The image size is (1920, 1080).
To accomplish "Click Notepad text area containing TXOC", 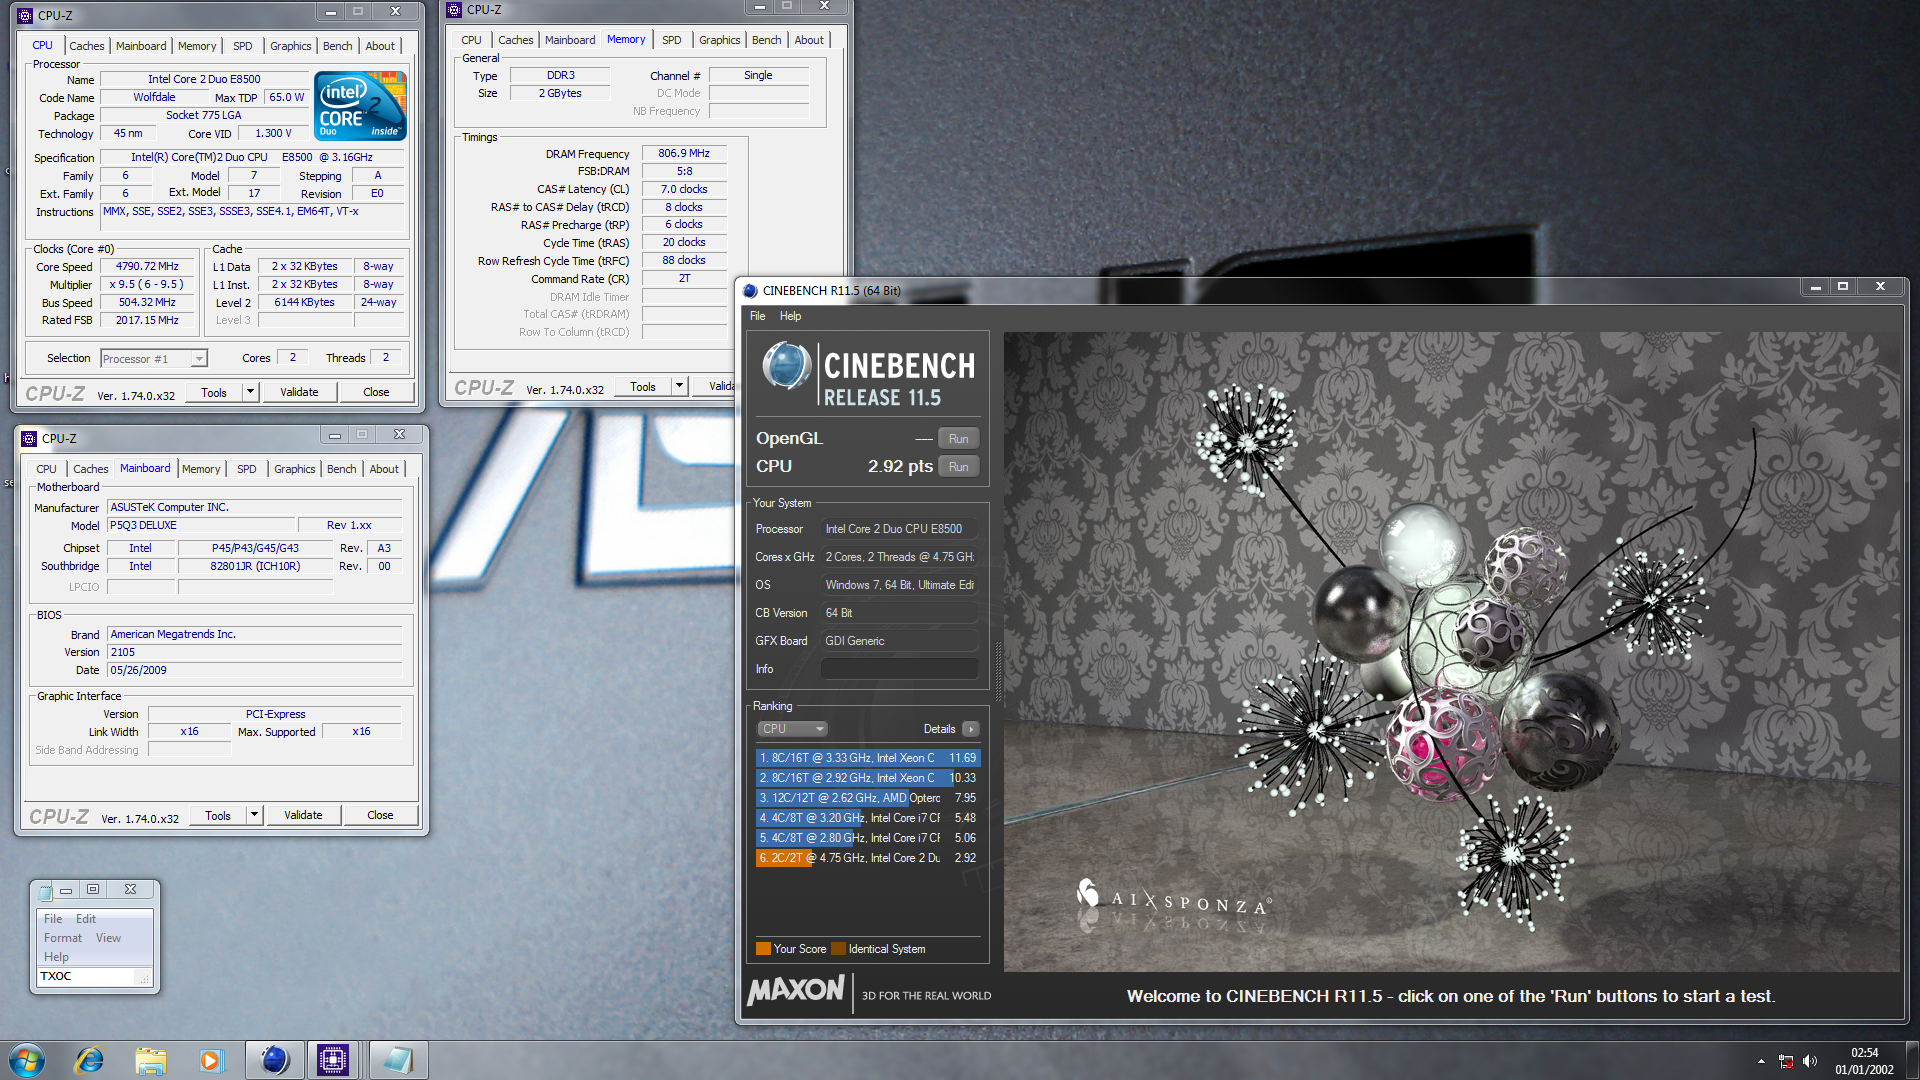I will point(95,976).
